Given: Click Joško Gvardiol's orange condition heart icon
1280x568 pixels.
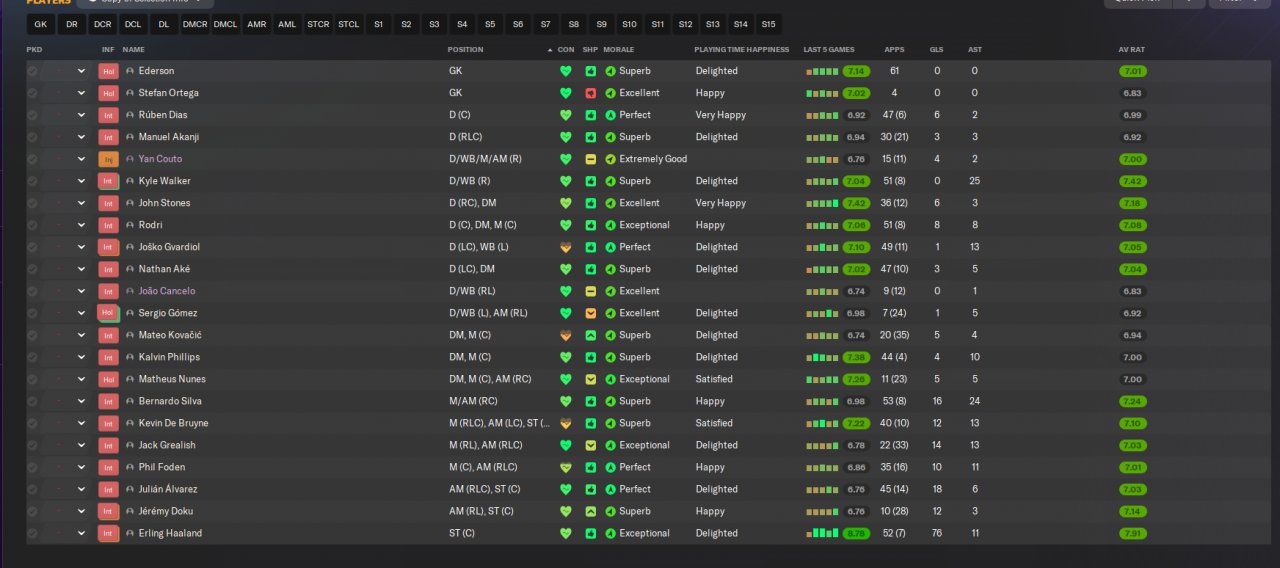Looking at the screenshot, I should (x=565, y=247).
